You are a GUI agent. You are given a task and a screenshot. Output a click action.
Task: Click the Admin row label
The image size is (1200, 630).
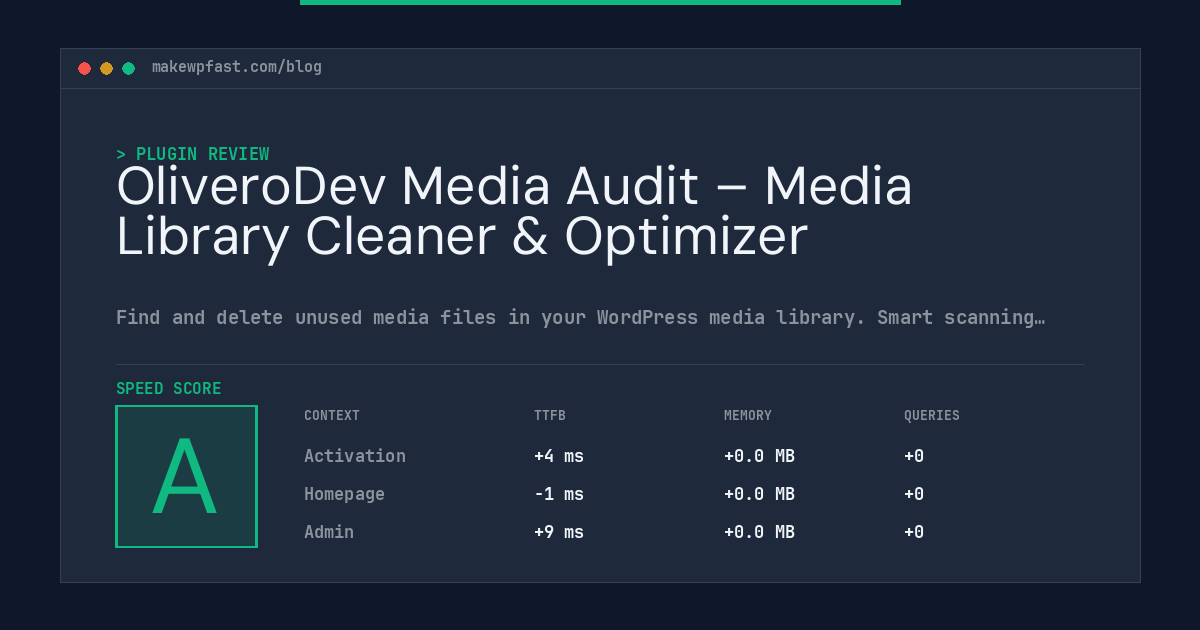[329, 532]
